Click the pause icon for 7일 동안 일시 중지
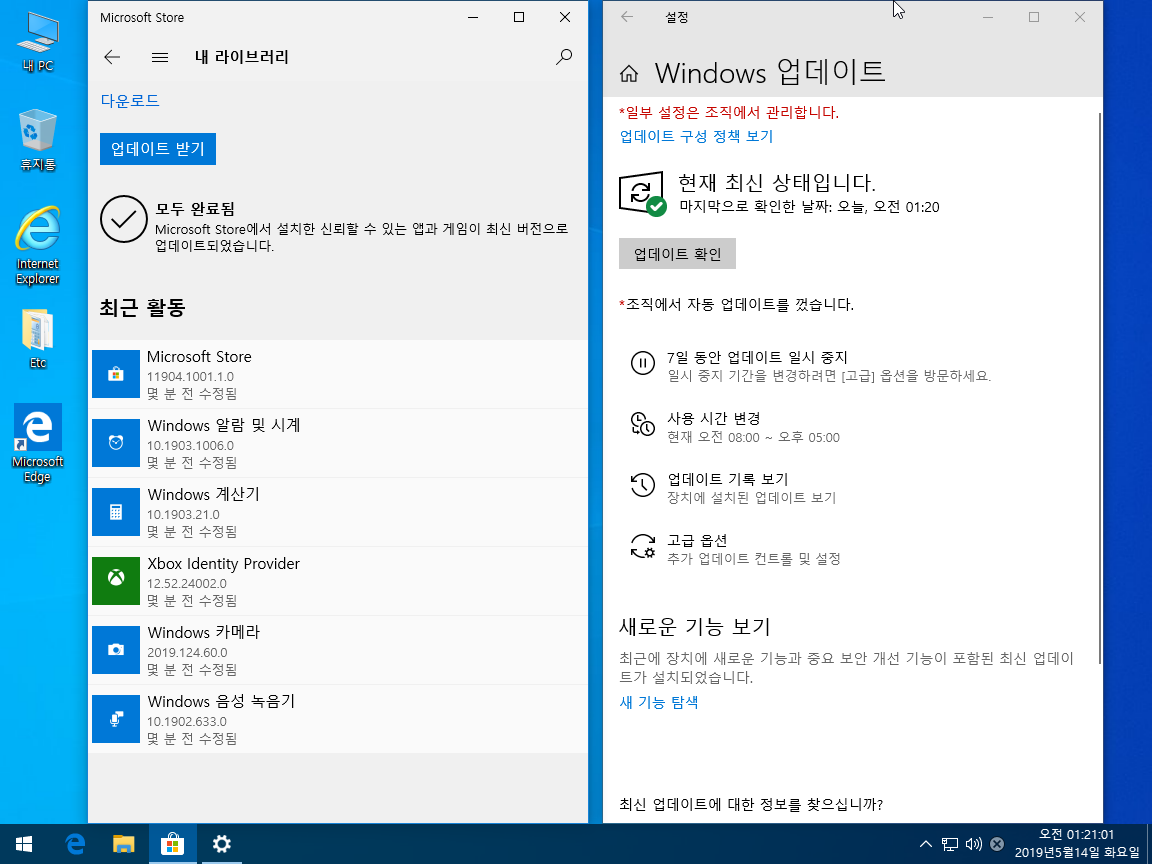This screenshot has height=864, width=1152. point(642,363)
